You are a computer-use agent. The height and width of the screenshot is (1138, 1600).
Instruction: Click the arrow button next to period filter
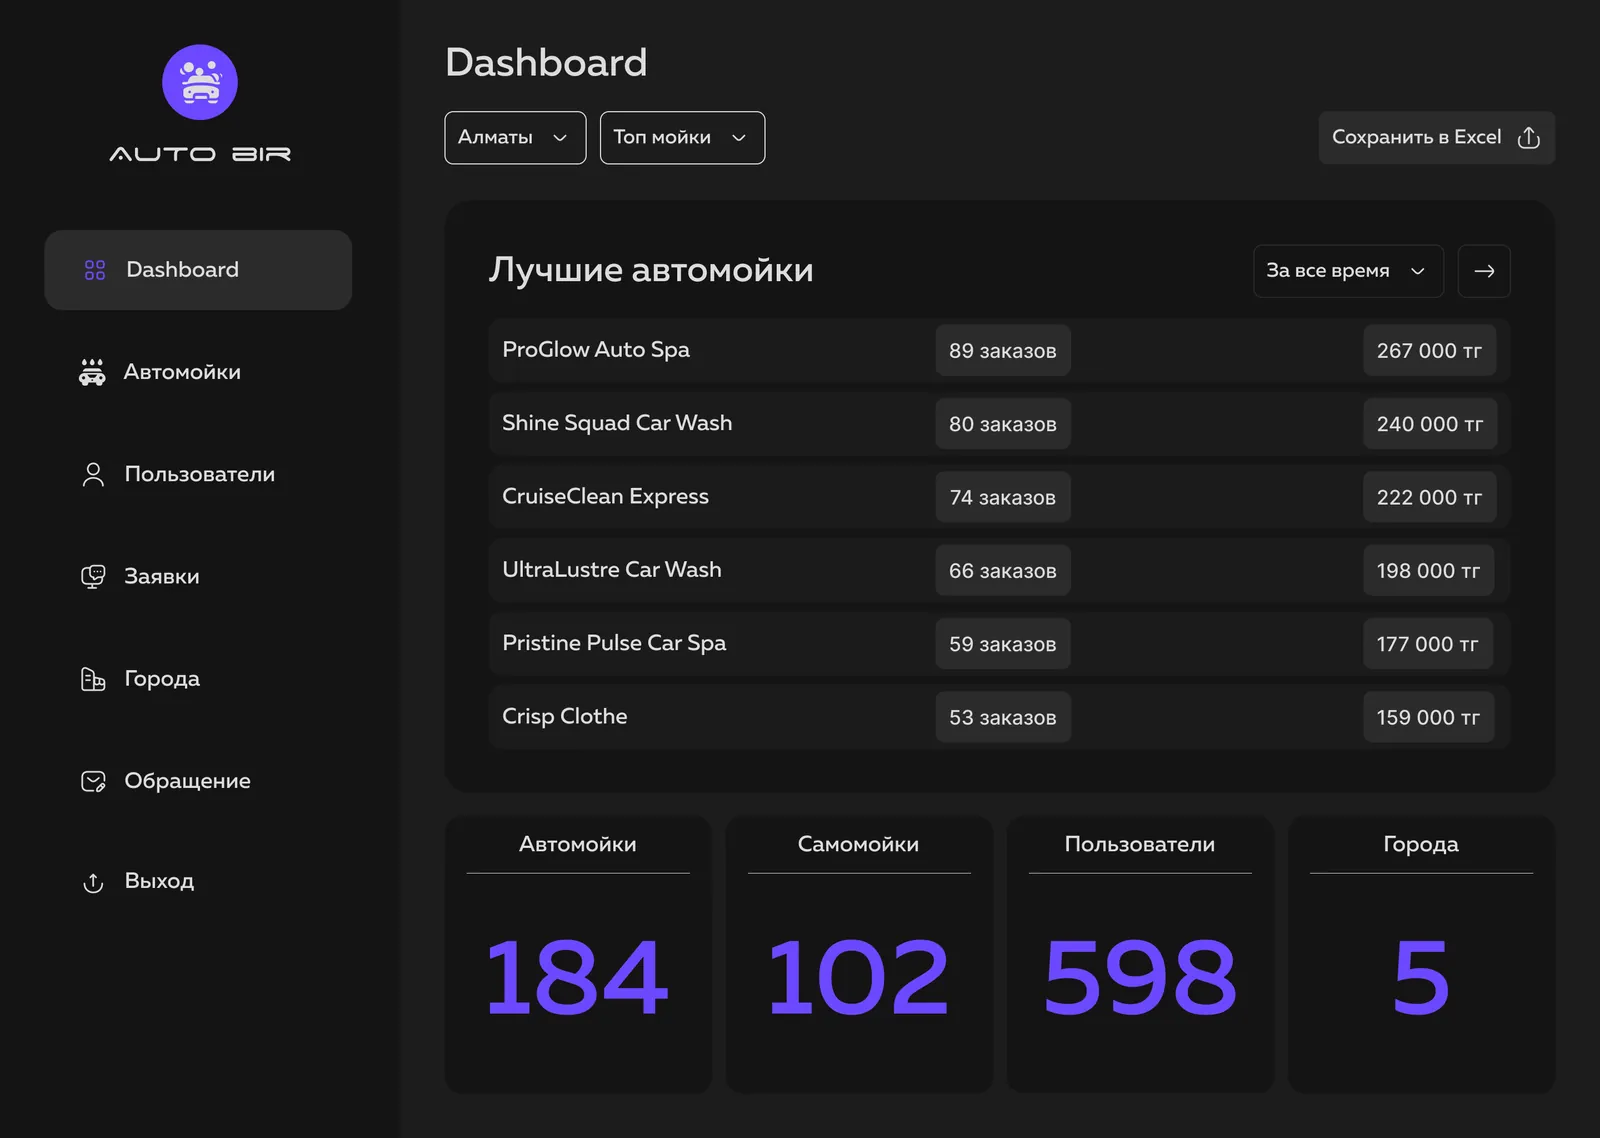tap(1484, 271)
